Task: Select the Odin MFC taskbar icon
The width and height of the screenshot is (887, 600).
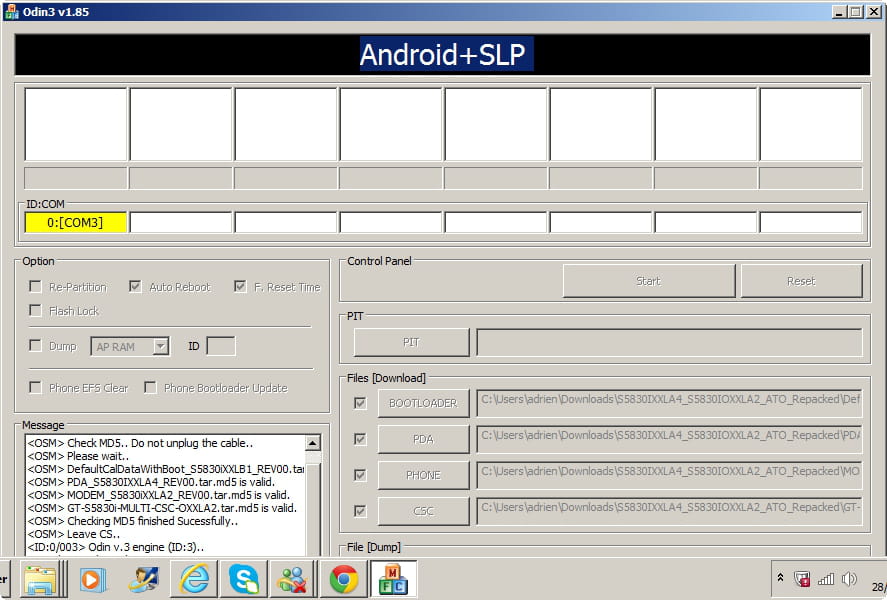Action: tap(393, 579)
